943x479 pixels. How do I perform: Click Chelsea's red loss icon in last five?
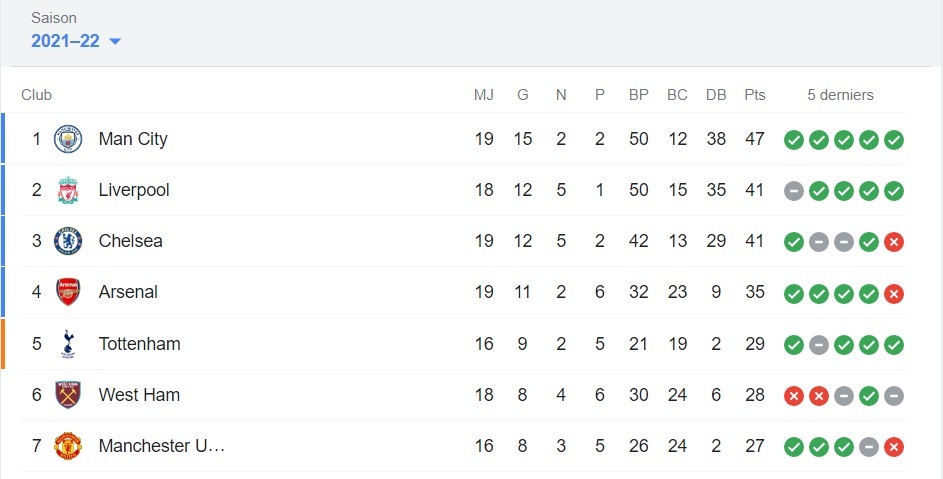tap(894, 242)
